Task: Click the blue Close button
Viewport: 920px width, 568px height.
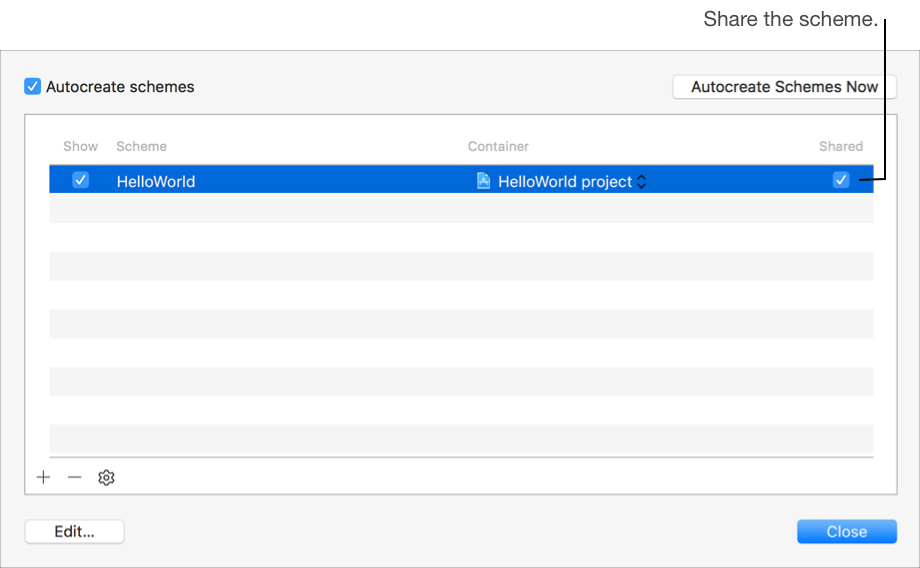Action: 846,532
